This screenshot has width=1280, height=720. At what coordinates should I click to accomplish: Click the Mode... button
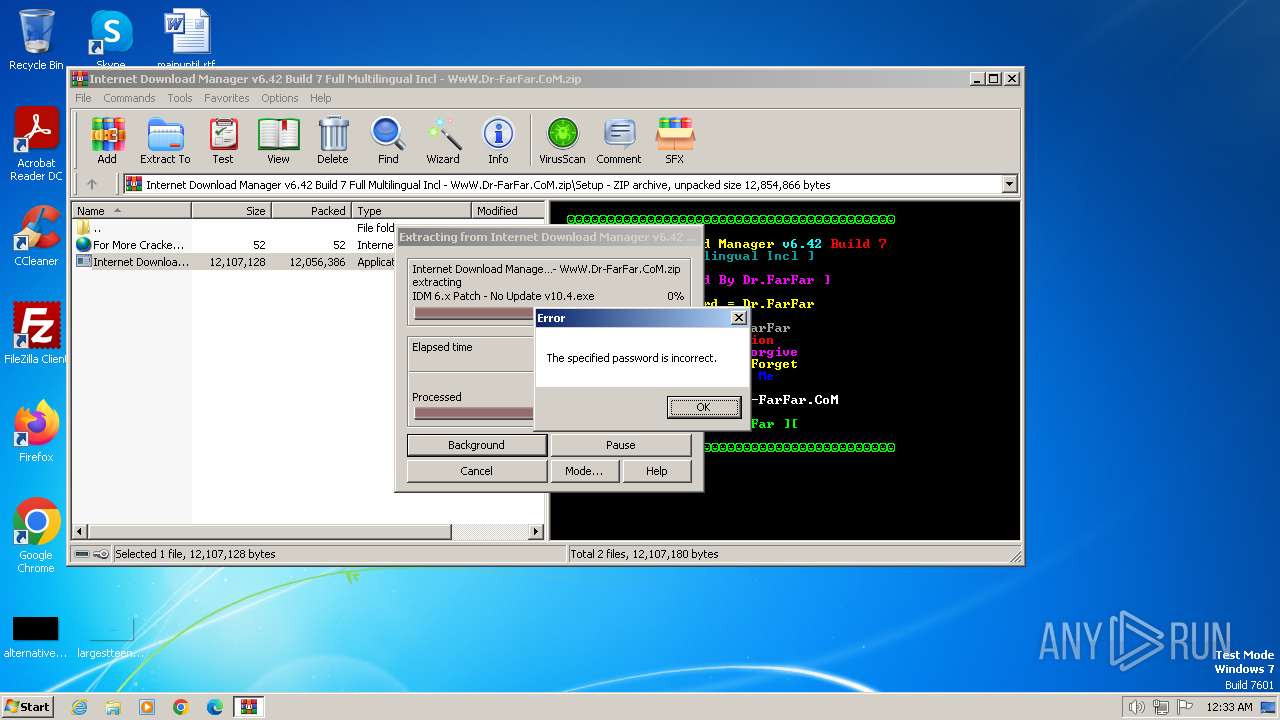[584, 471]
